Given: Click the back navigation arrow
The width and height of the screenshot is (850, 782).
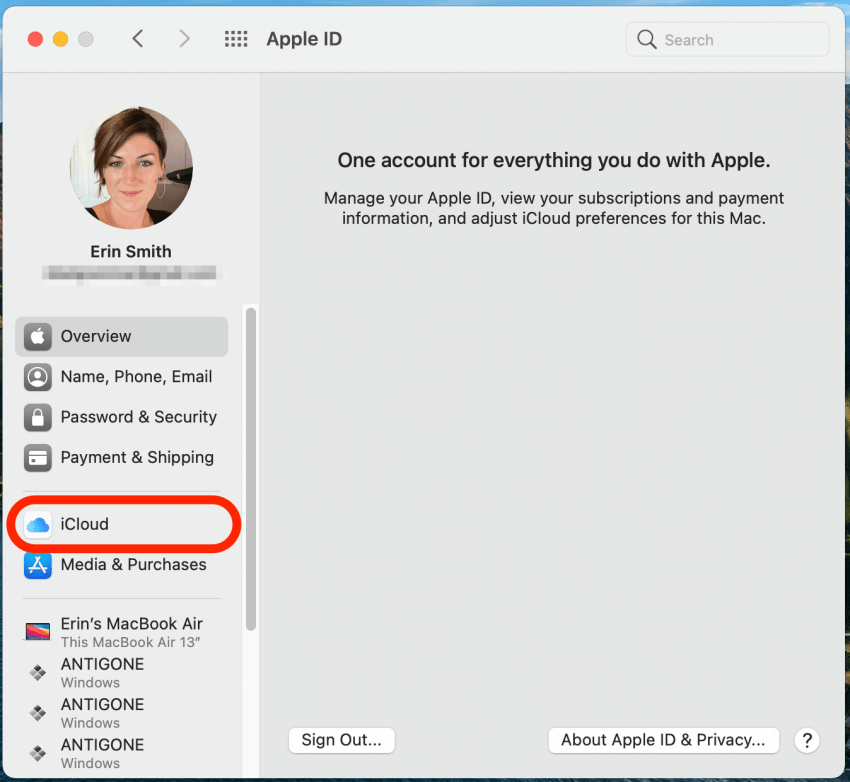Looking at the screenshot, I should coord(137,38).
